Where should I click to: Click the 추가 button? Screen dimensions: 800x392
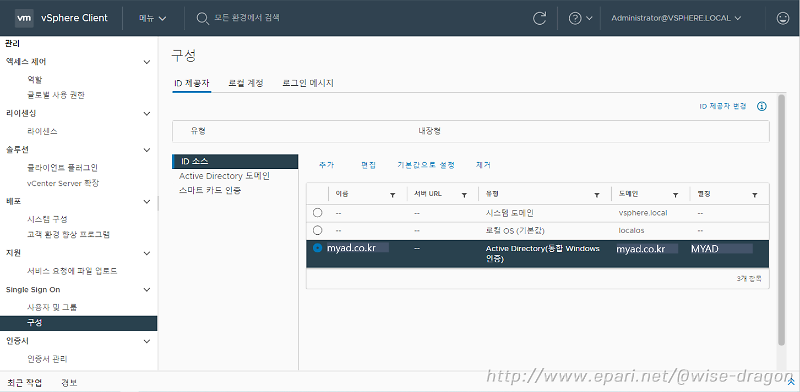tap(327, 165)
